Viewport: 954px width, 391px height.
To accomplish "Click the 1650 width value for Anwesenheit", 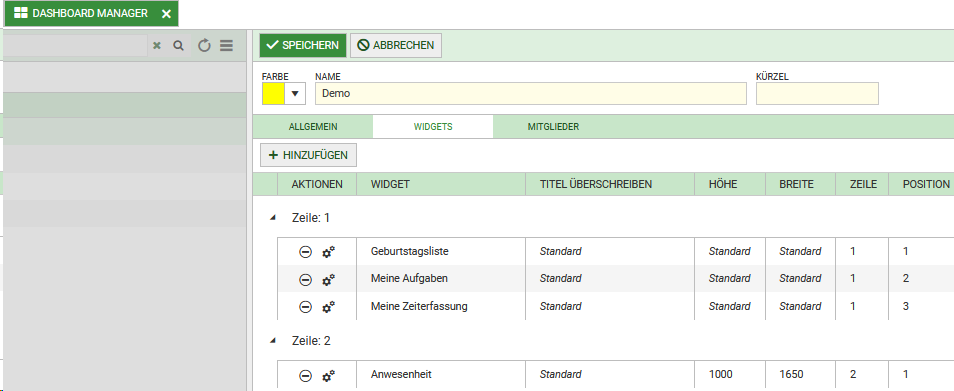I will tap(792, 375).
